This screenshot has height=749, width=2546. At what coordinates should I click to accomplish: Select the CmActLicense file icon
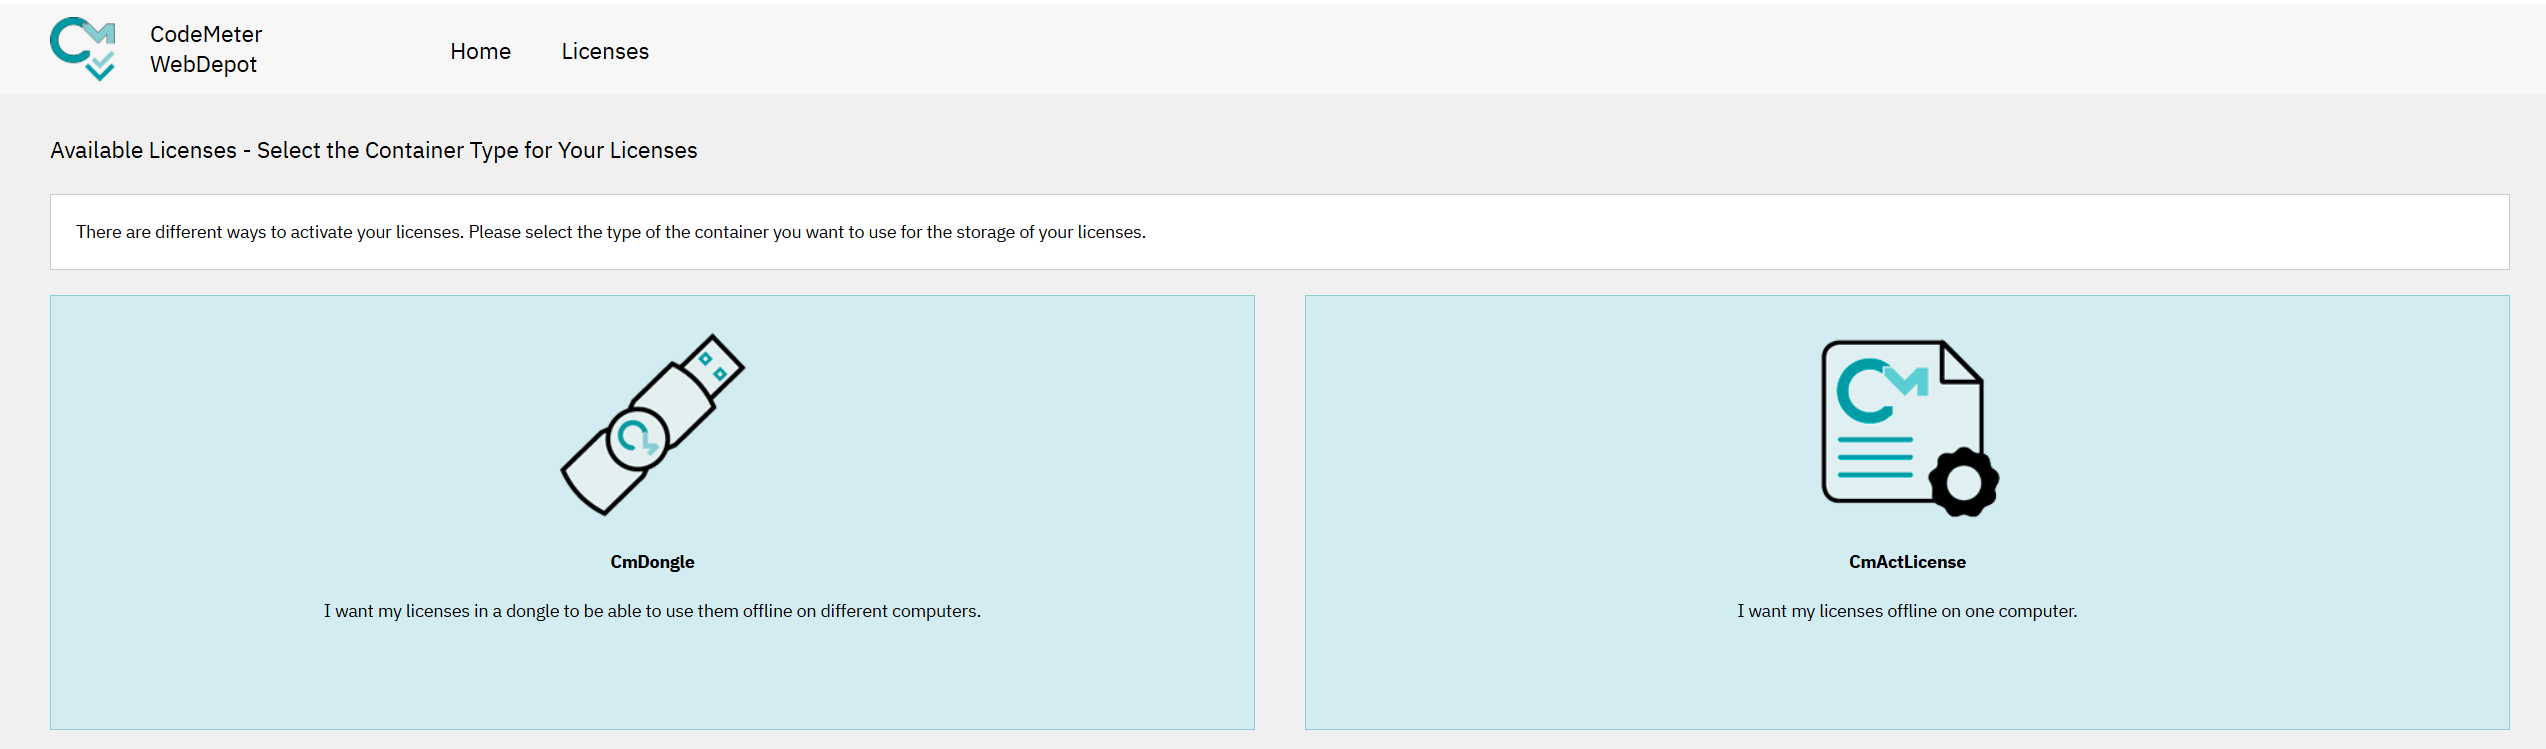pyautogui.click(x=1909, y=428)
